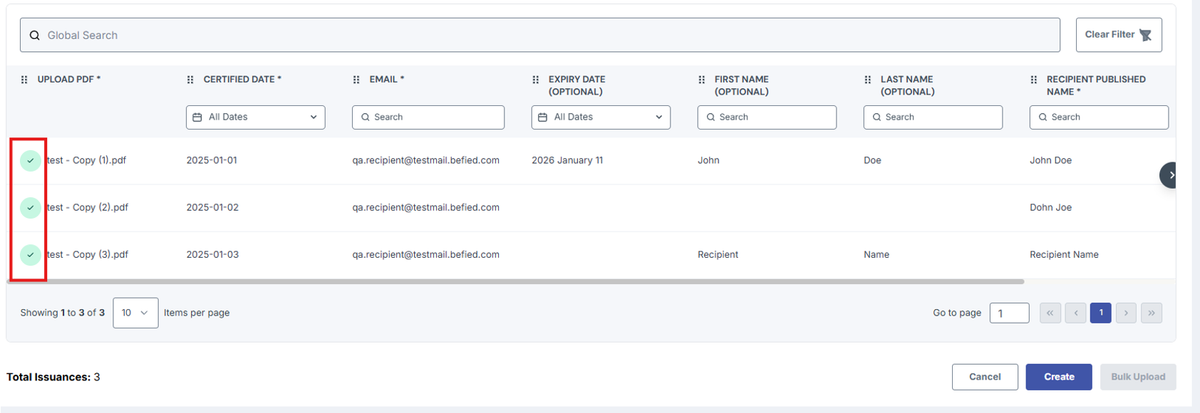Click the Total Issuances: 3 label

53,377
